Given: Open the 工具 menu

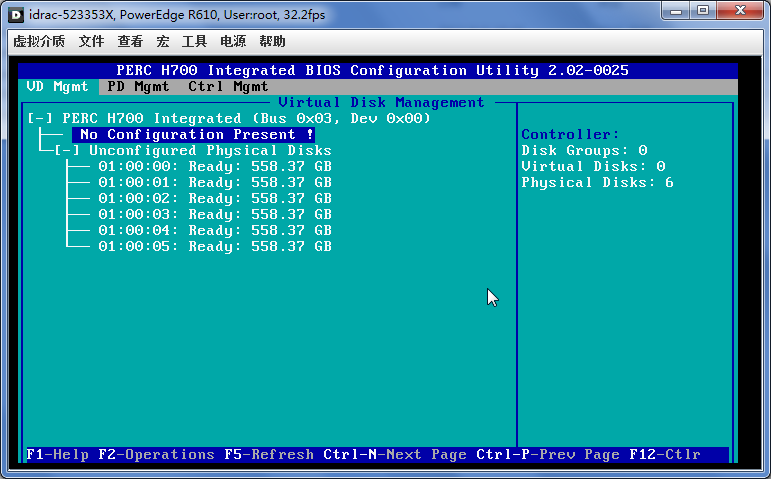Looking at the screenshot, I should (x=194, y=41).
